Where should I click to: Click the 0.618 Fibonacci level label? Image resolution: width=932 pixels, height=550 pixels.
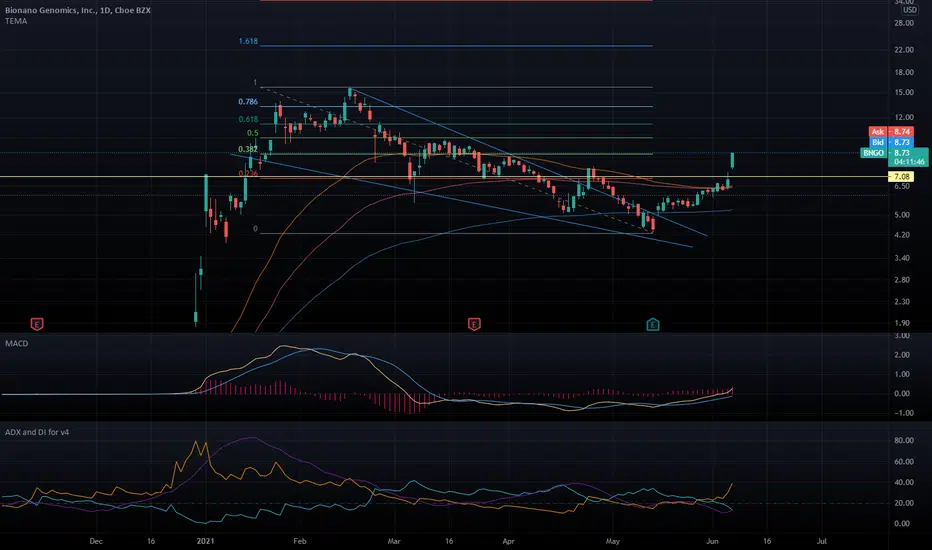pyautogui.click(x=248, y=119)
